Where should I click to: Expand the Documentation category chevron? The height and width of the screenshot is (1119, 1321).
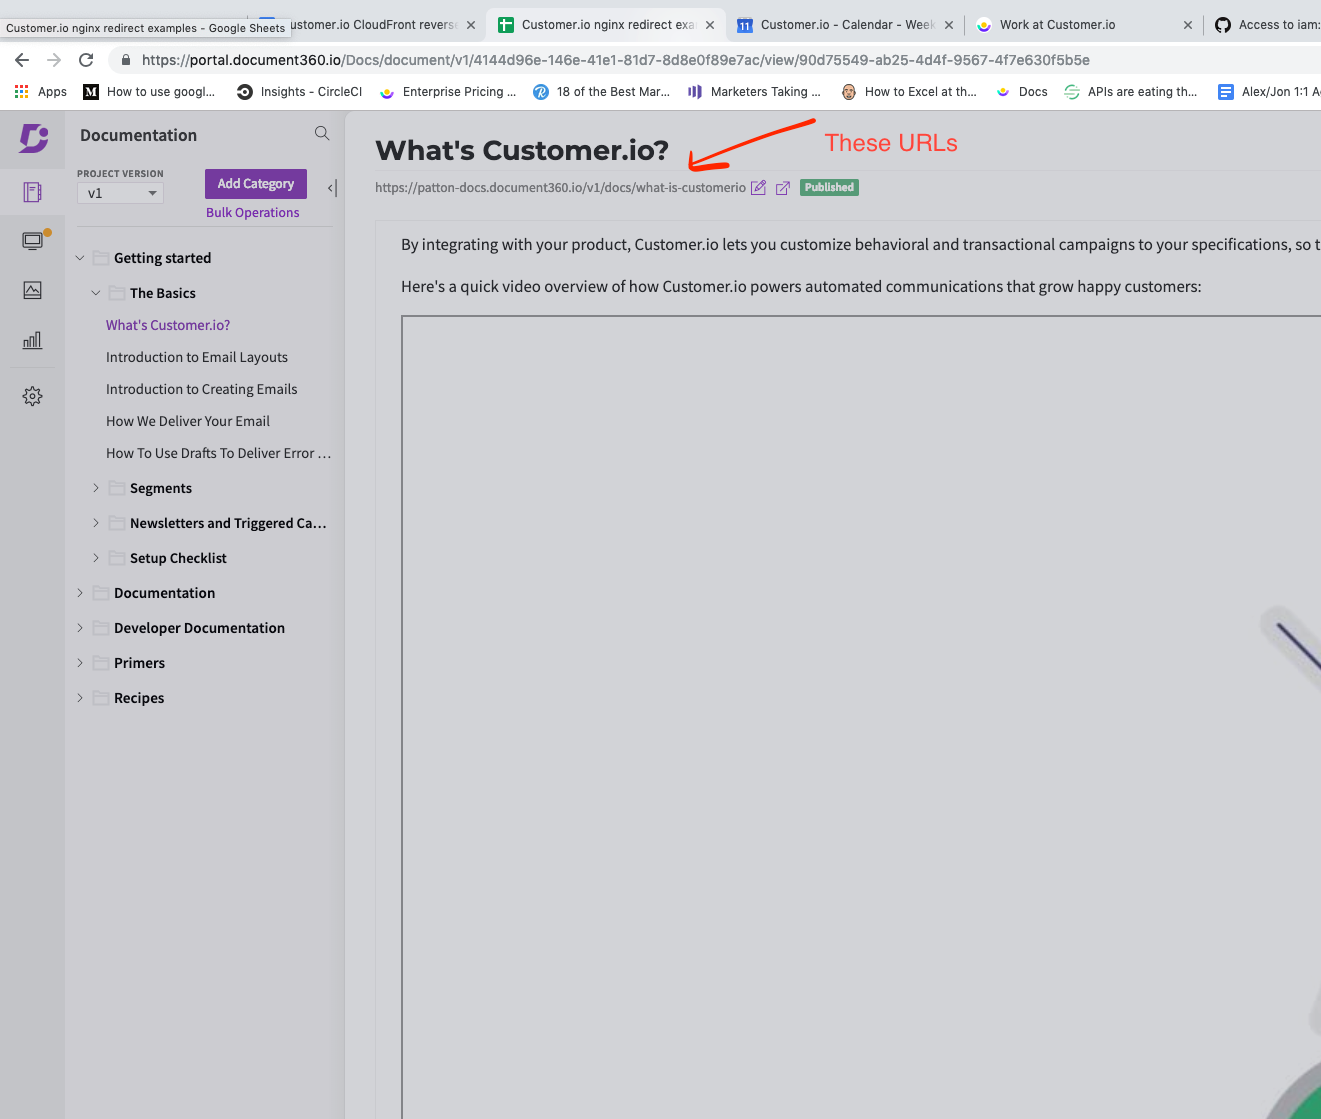tap(80, 593)
